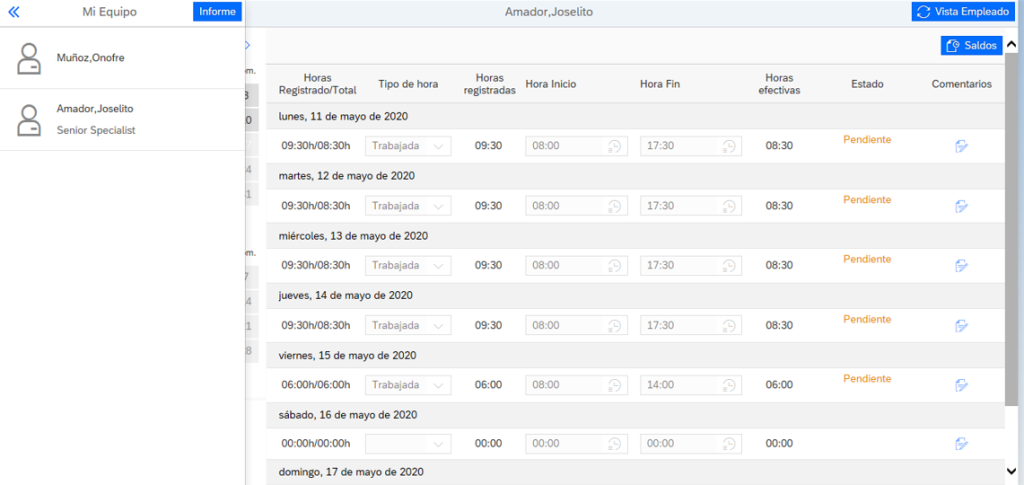This screenshot has width=1024, height=485.
Task: Open comment for sábado 16 de mayo
Action: tap(961, 444)
